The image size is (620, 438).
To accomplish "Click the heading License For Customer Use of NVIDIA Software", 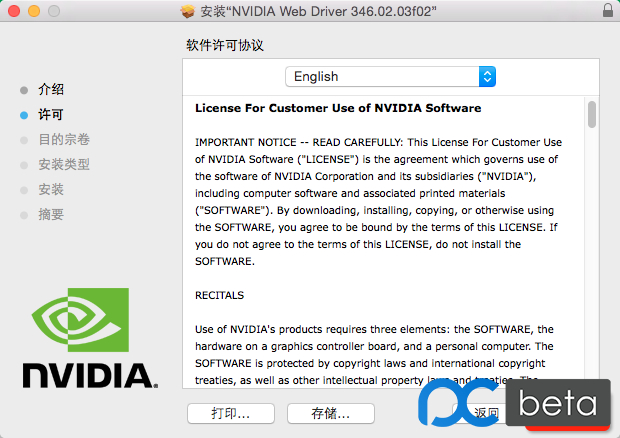I will tap(338, 108).
